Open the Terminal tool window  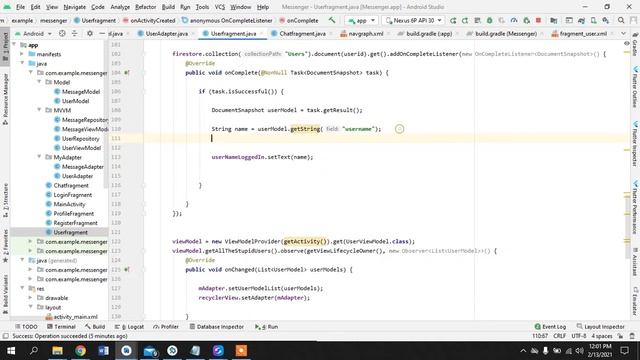61,327
